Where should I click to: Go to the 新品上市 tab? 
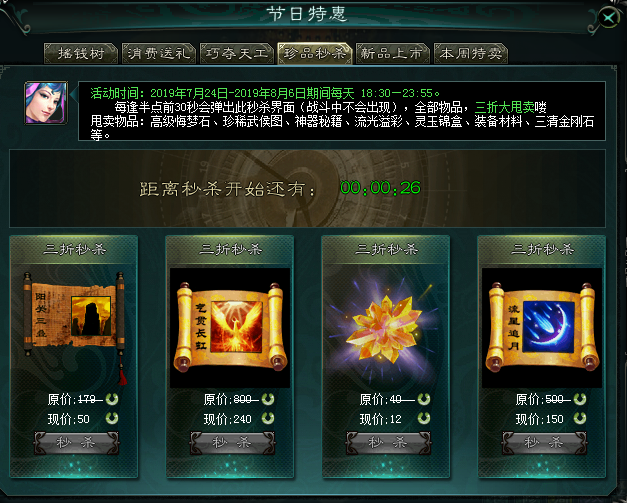point(392,54)
